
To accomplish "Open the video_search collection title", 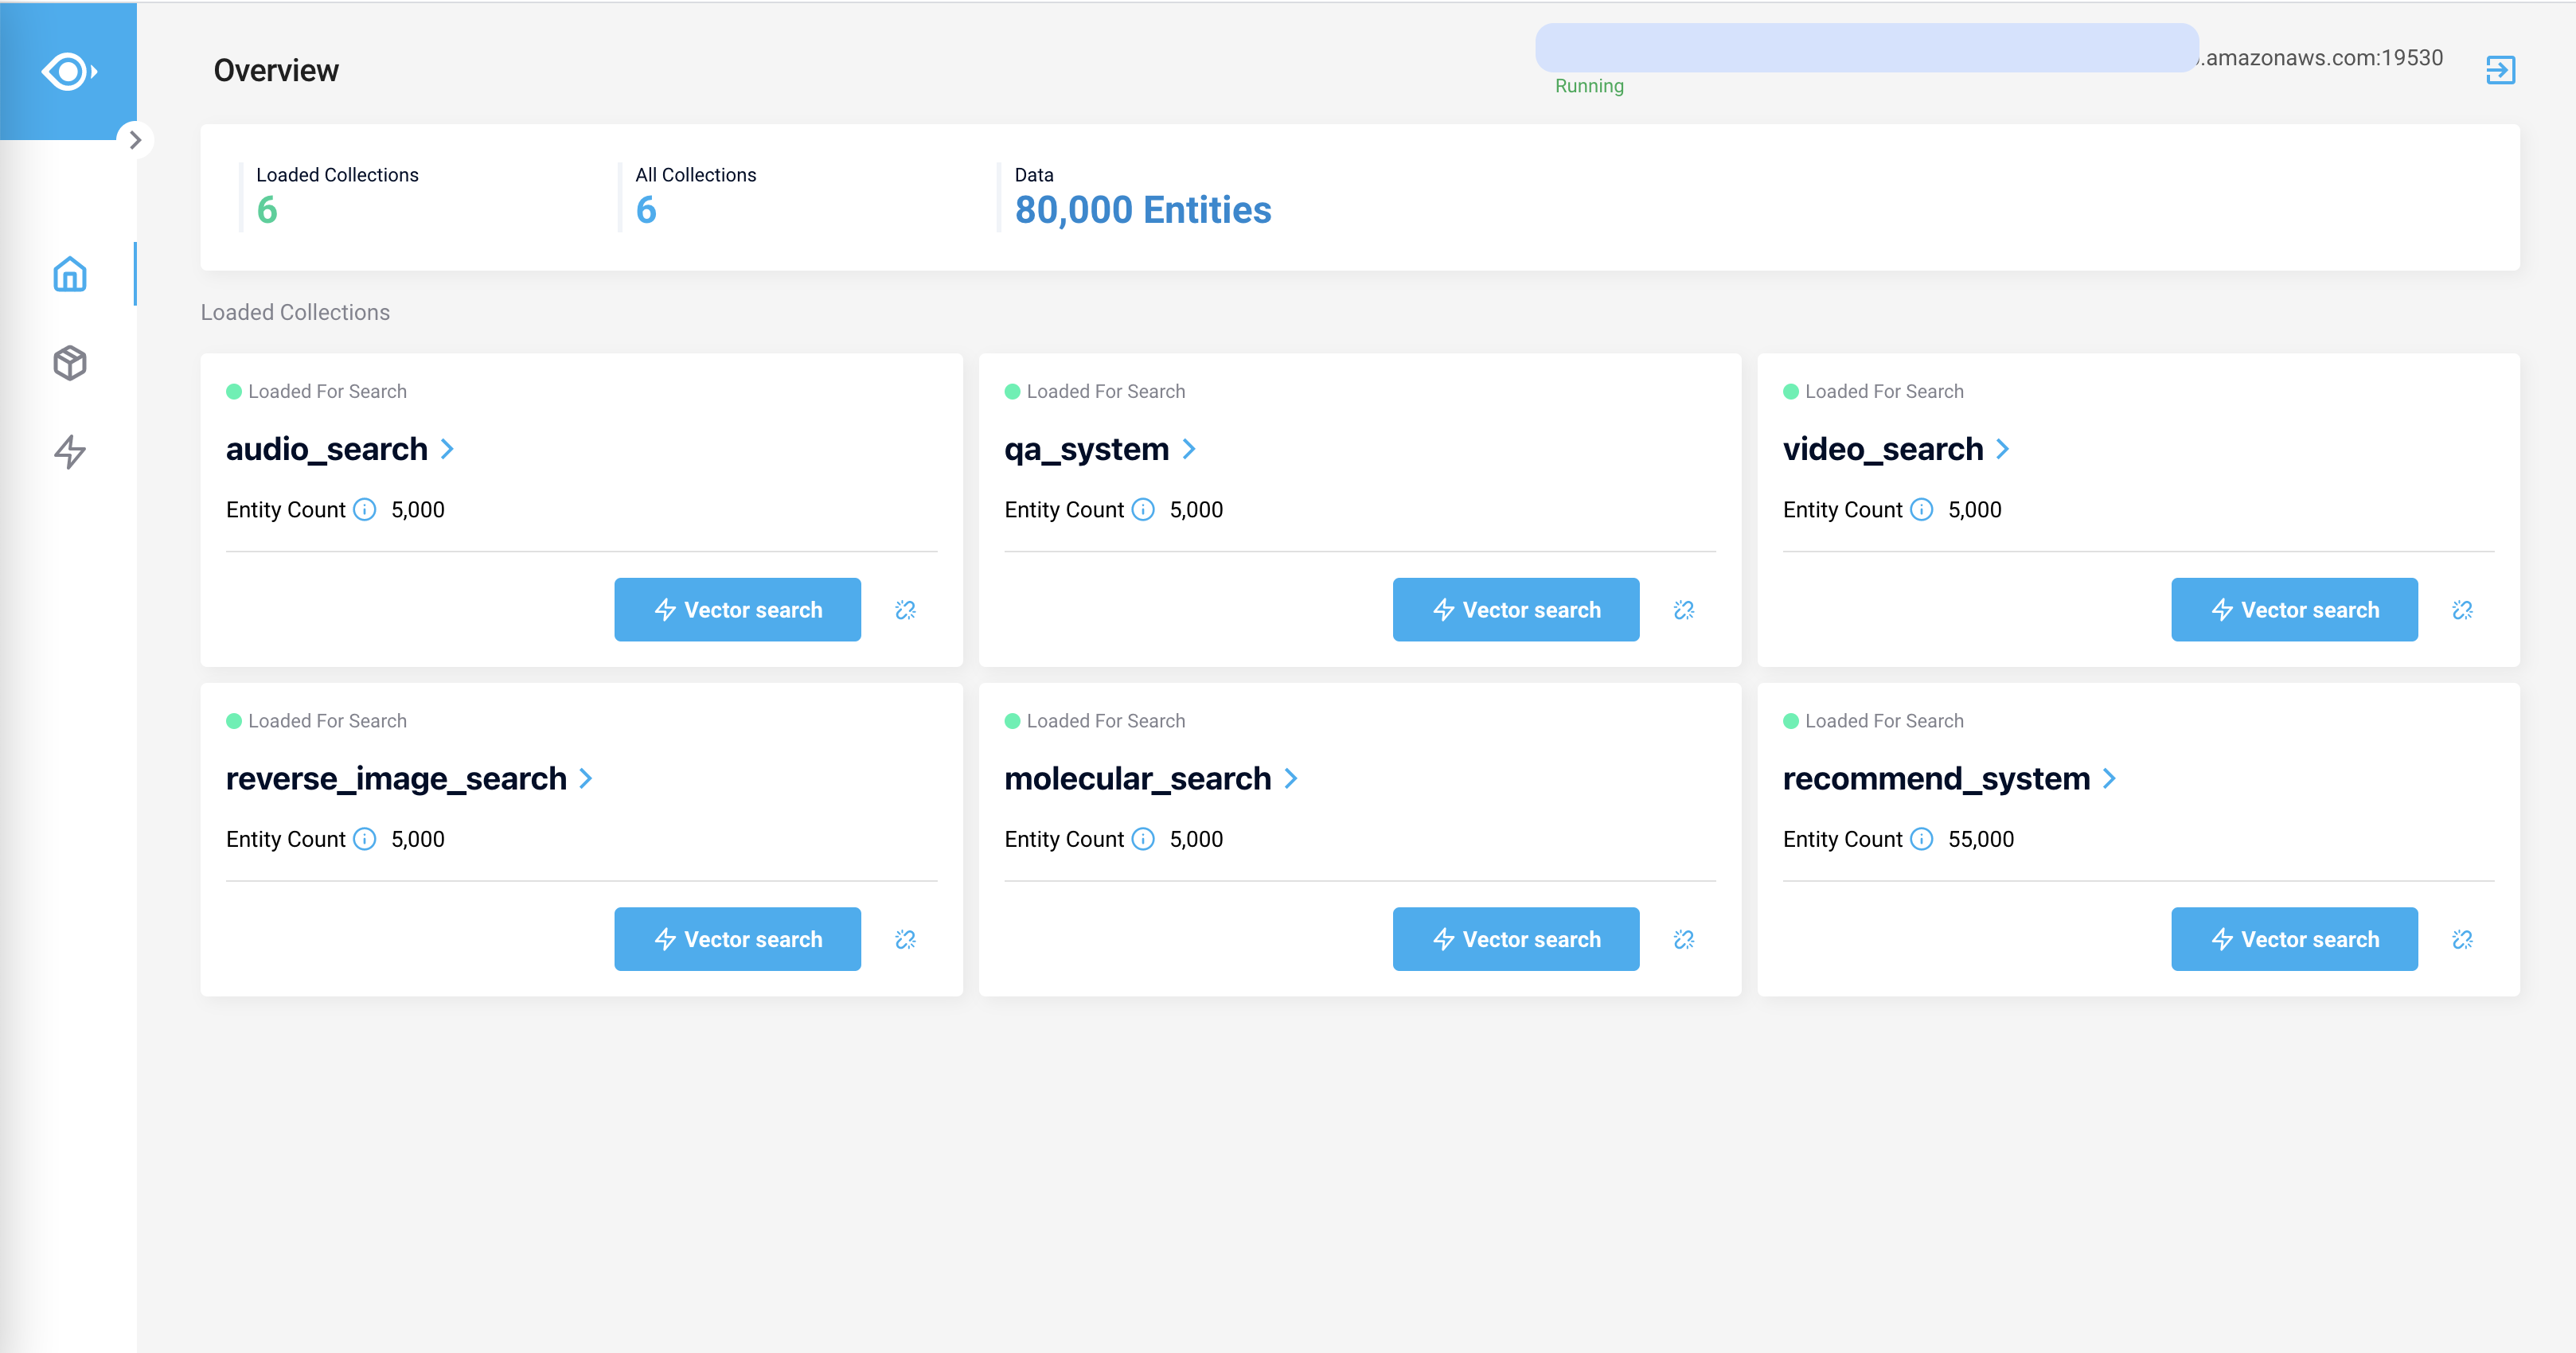I will [x=1882, y=449].
